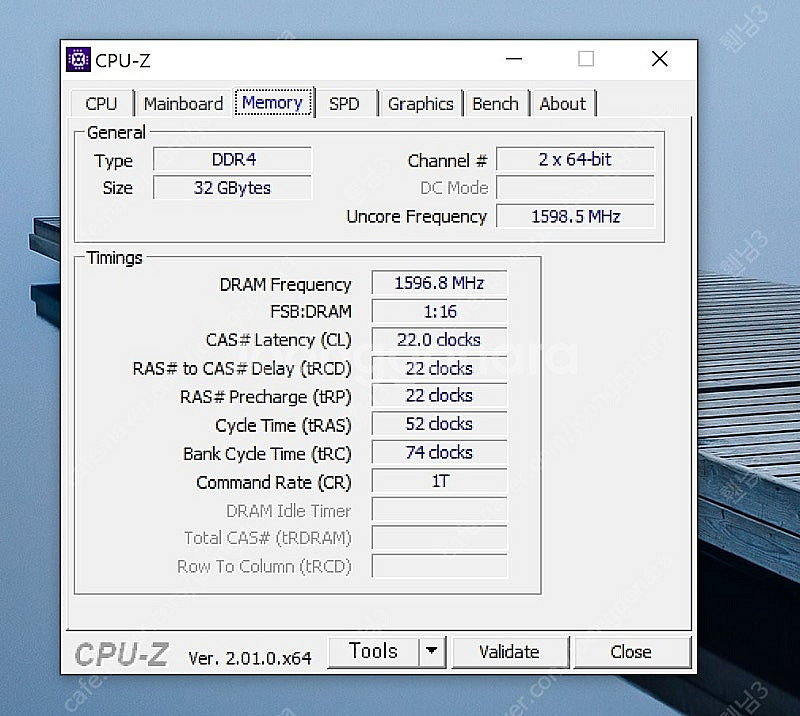Select the Uncore Frequency 1598.5 MHz value

pyautogui.click(x=575, y=216)
